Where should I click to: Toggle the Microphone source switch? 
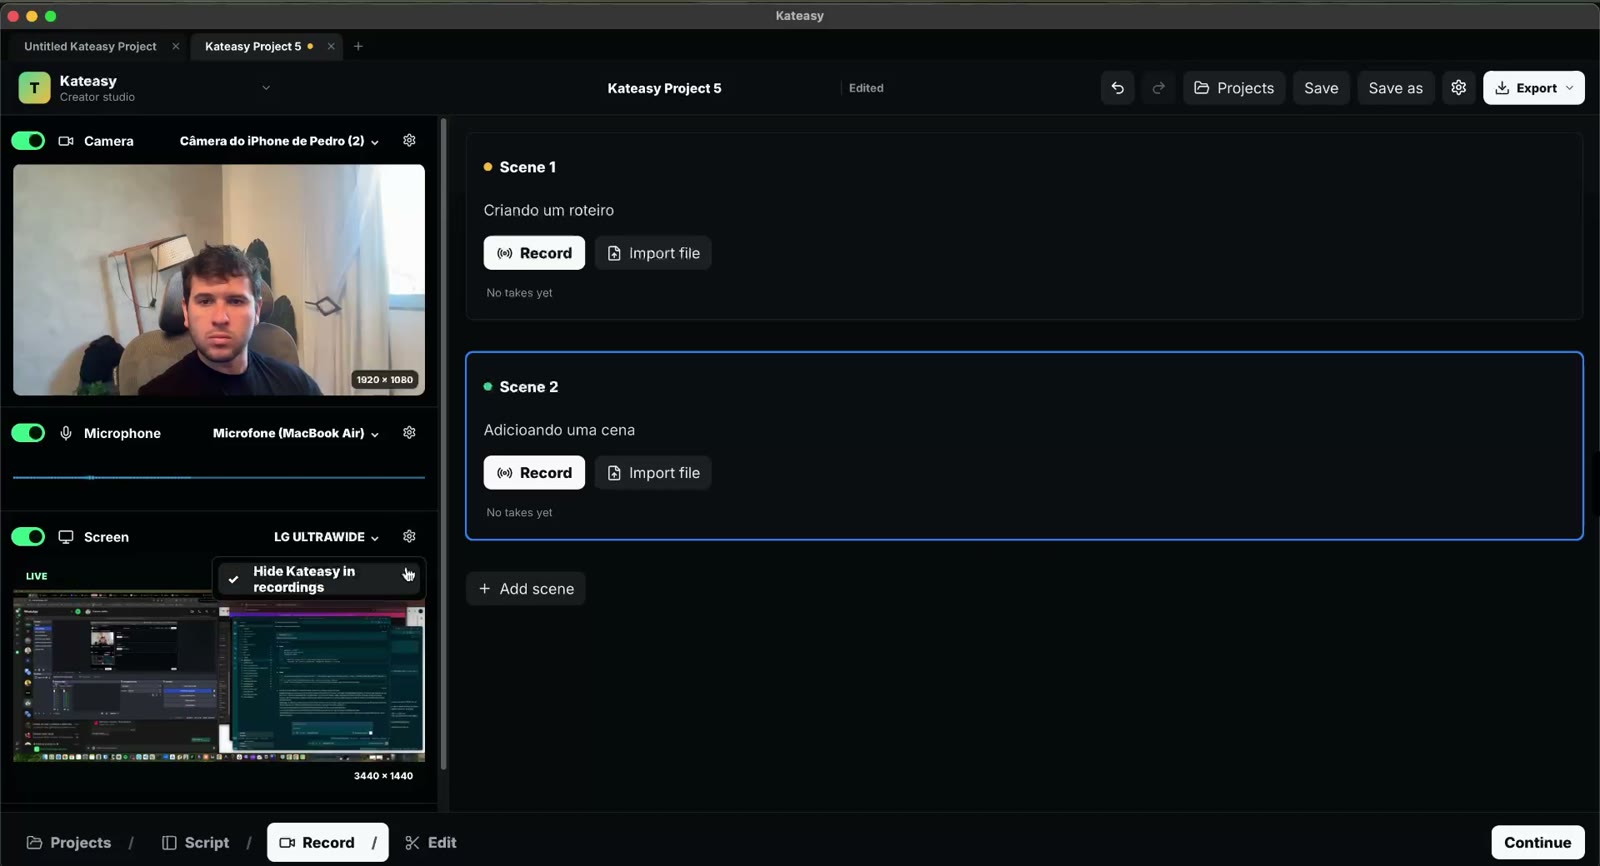click(x=28, y=433)
